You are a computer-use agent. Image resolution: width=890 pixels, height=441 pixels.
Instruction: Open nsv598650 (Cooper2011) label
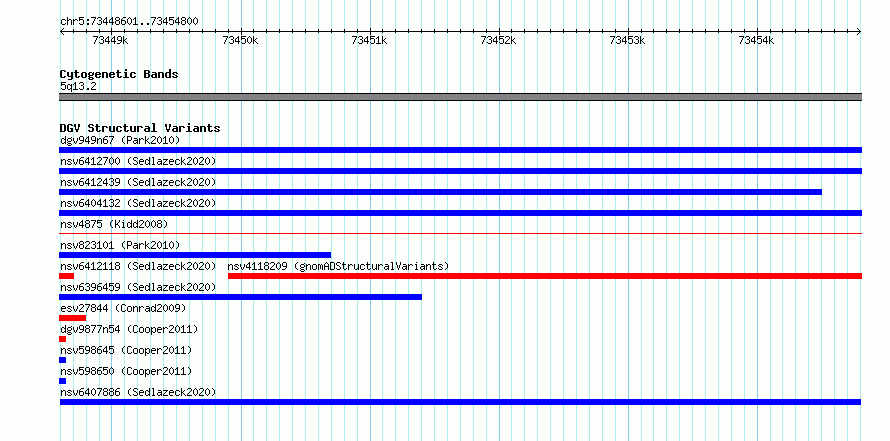tap(126, 371)
